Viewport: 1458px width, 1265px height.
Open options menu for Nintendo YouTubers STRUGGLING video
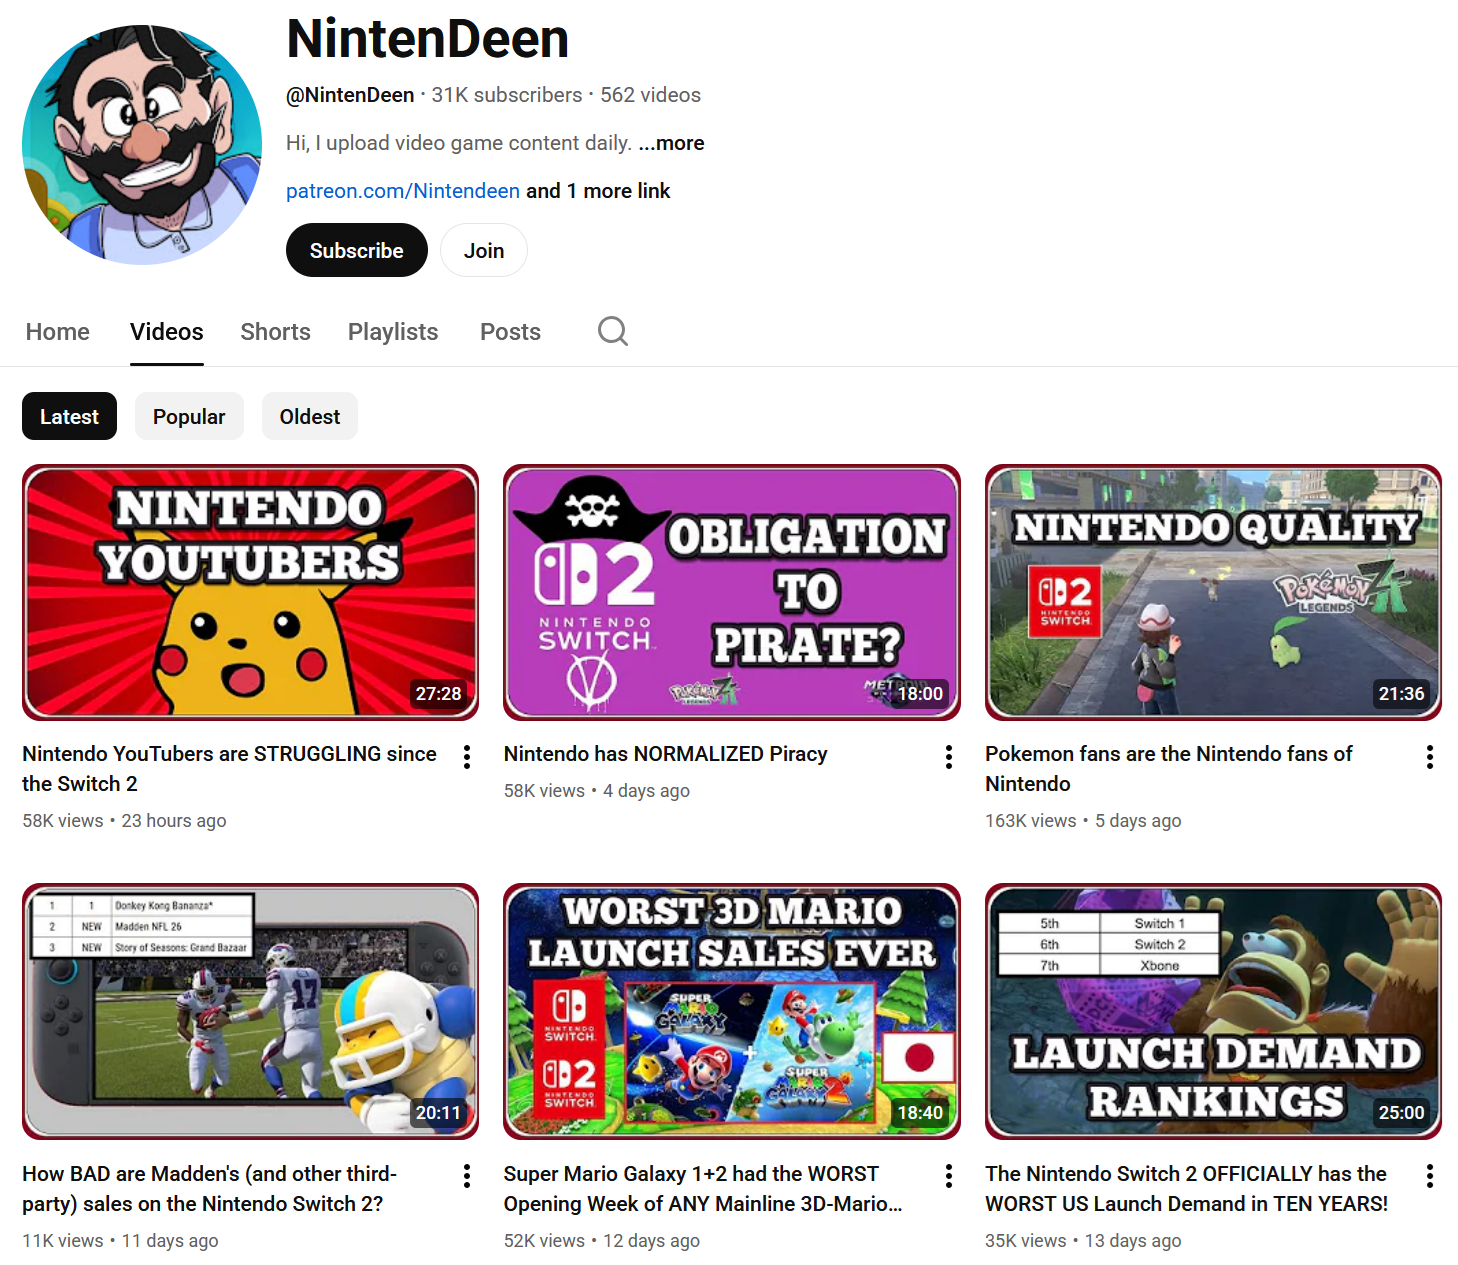(x=467, y=757)
